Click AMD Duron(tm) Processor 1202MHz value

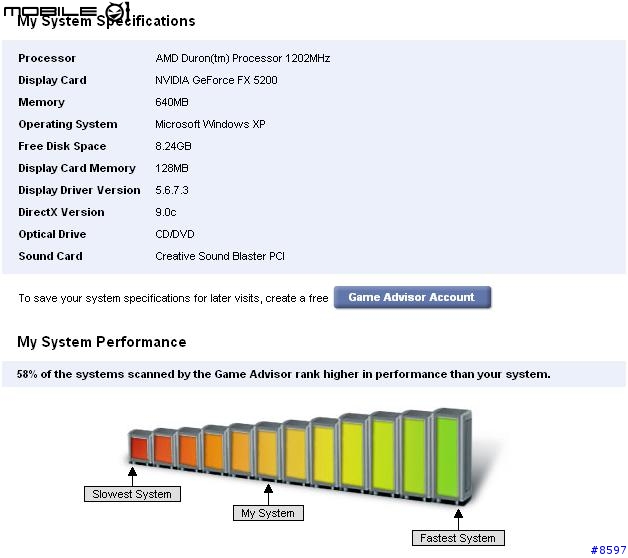click(x=243, y=58)
